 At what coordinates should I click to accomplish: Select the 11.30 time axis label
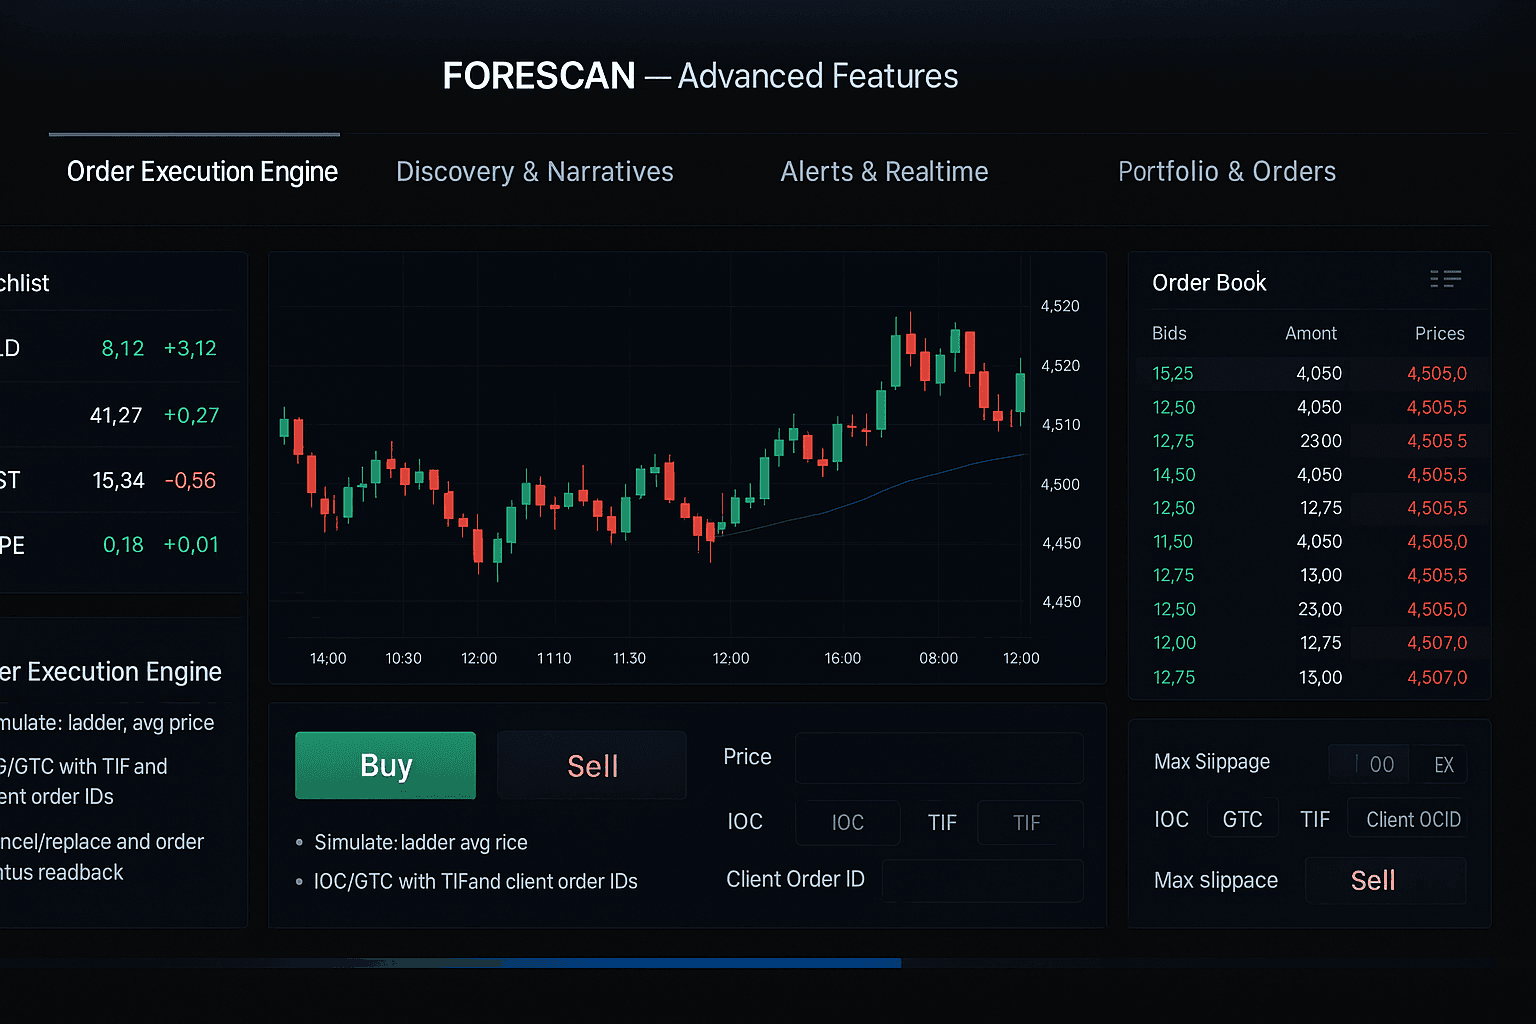click(629, 658)
